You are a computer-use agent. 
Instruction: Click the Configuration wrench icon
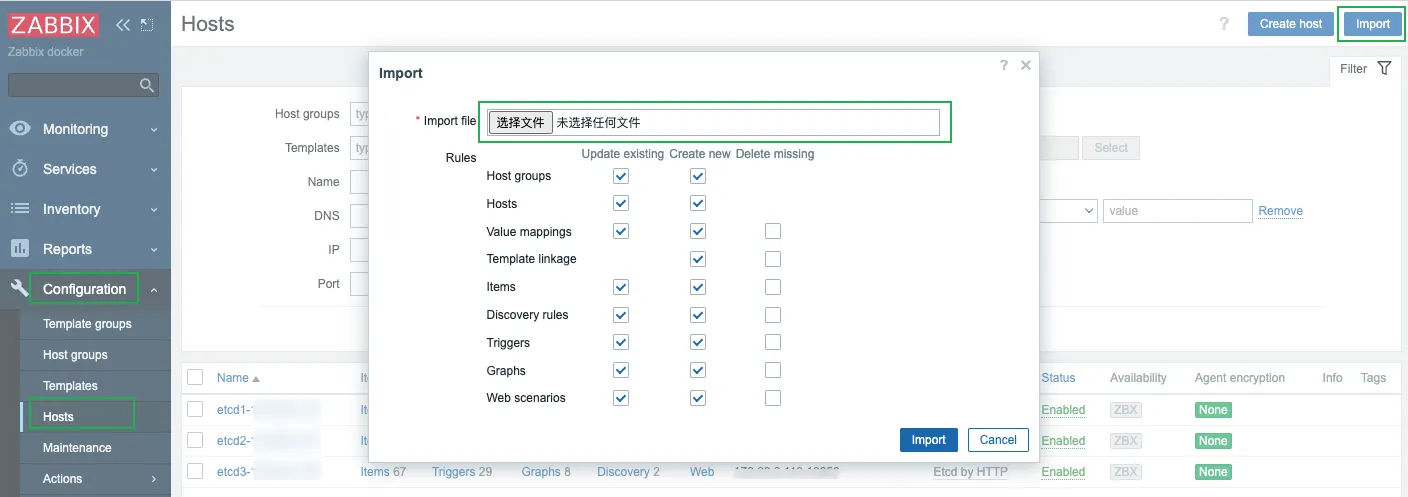click(x=19, y=289)
